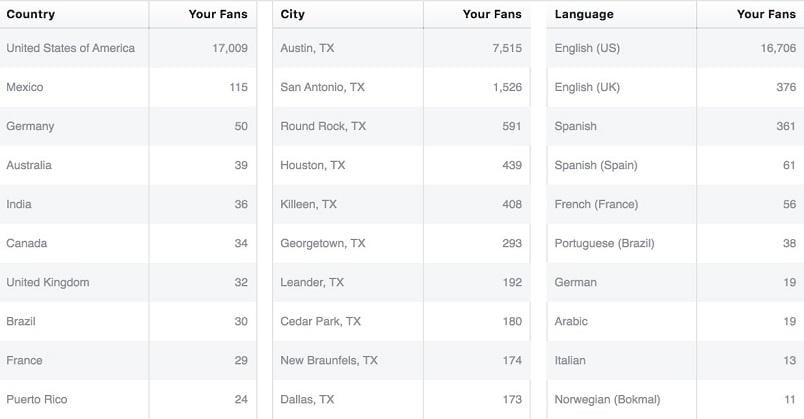Select the Round Rock, TX entry

(x=401, y=126)
